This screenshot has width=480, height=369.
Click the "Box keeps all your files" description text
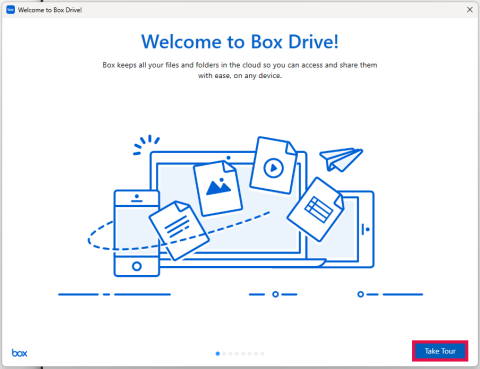[x=240, y=70]
